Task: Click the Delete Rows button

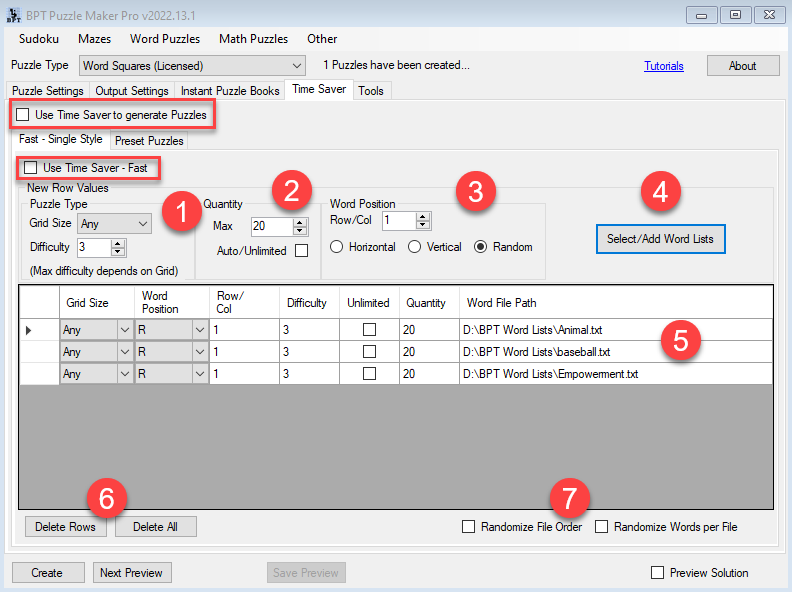Action: point(66,527)
